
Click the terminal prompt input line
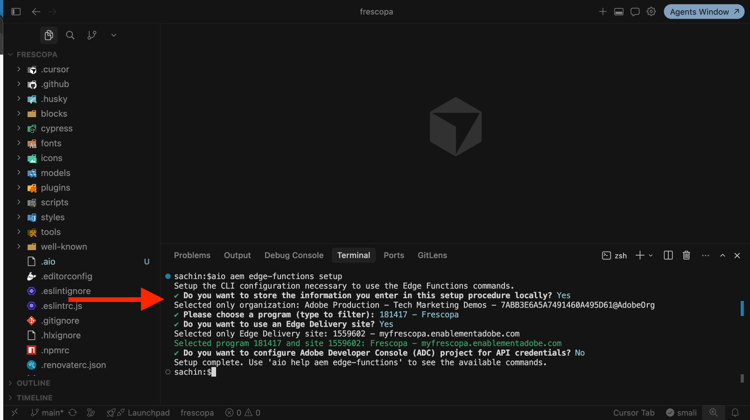[x=195, y=372]
